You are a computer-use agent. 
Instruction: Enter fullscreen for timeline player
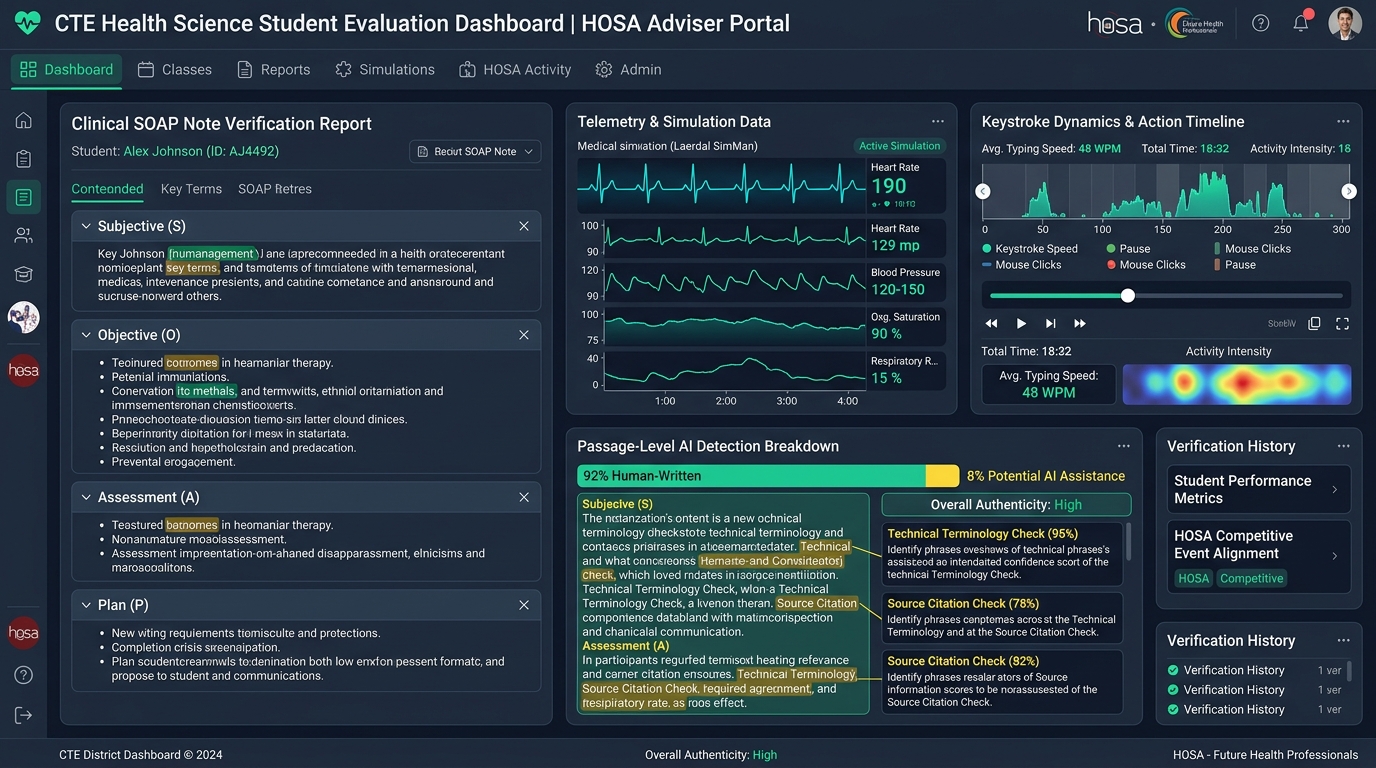pyautogui.click(x=1342, y=324)
